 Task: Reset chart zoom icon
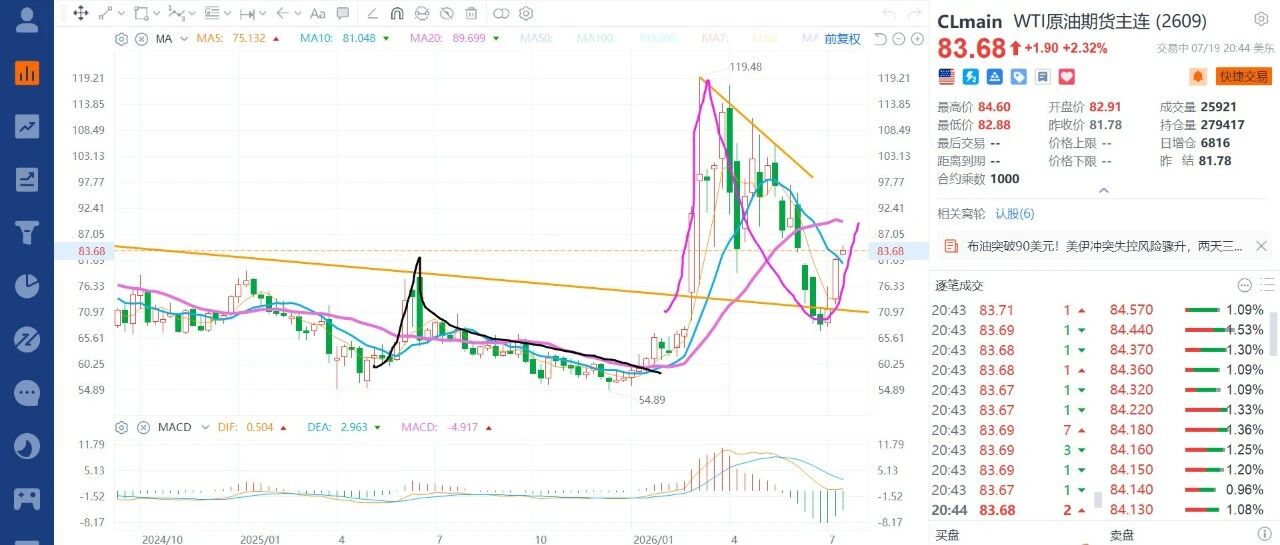coord(880,39)
